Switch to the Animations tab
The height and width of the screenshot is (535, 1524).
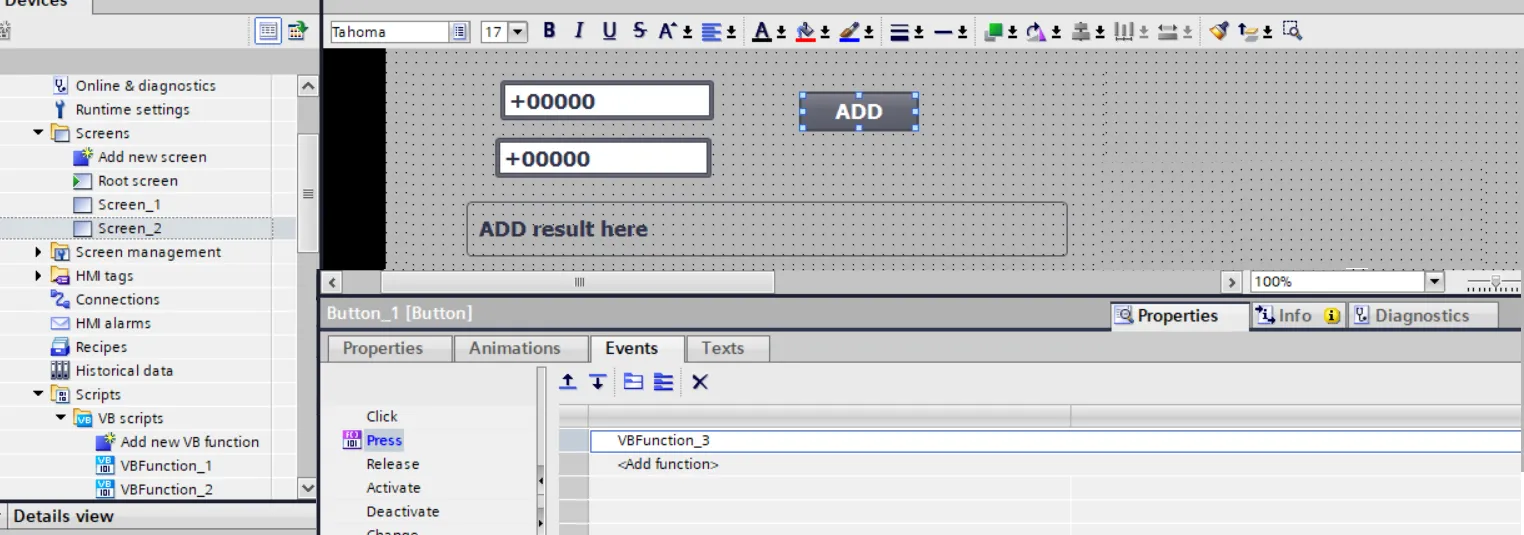coord(514,348)
